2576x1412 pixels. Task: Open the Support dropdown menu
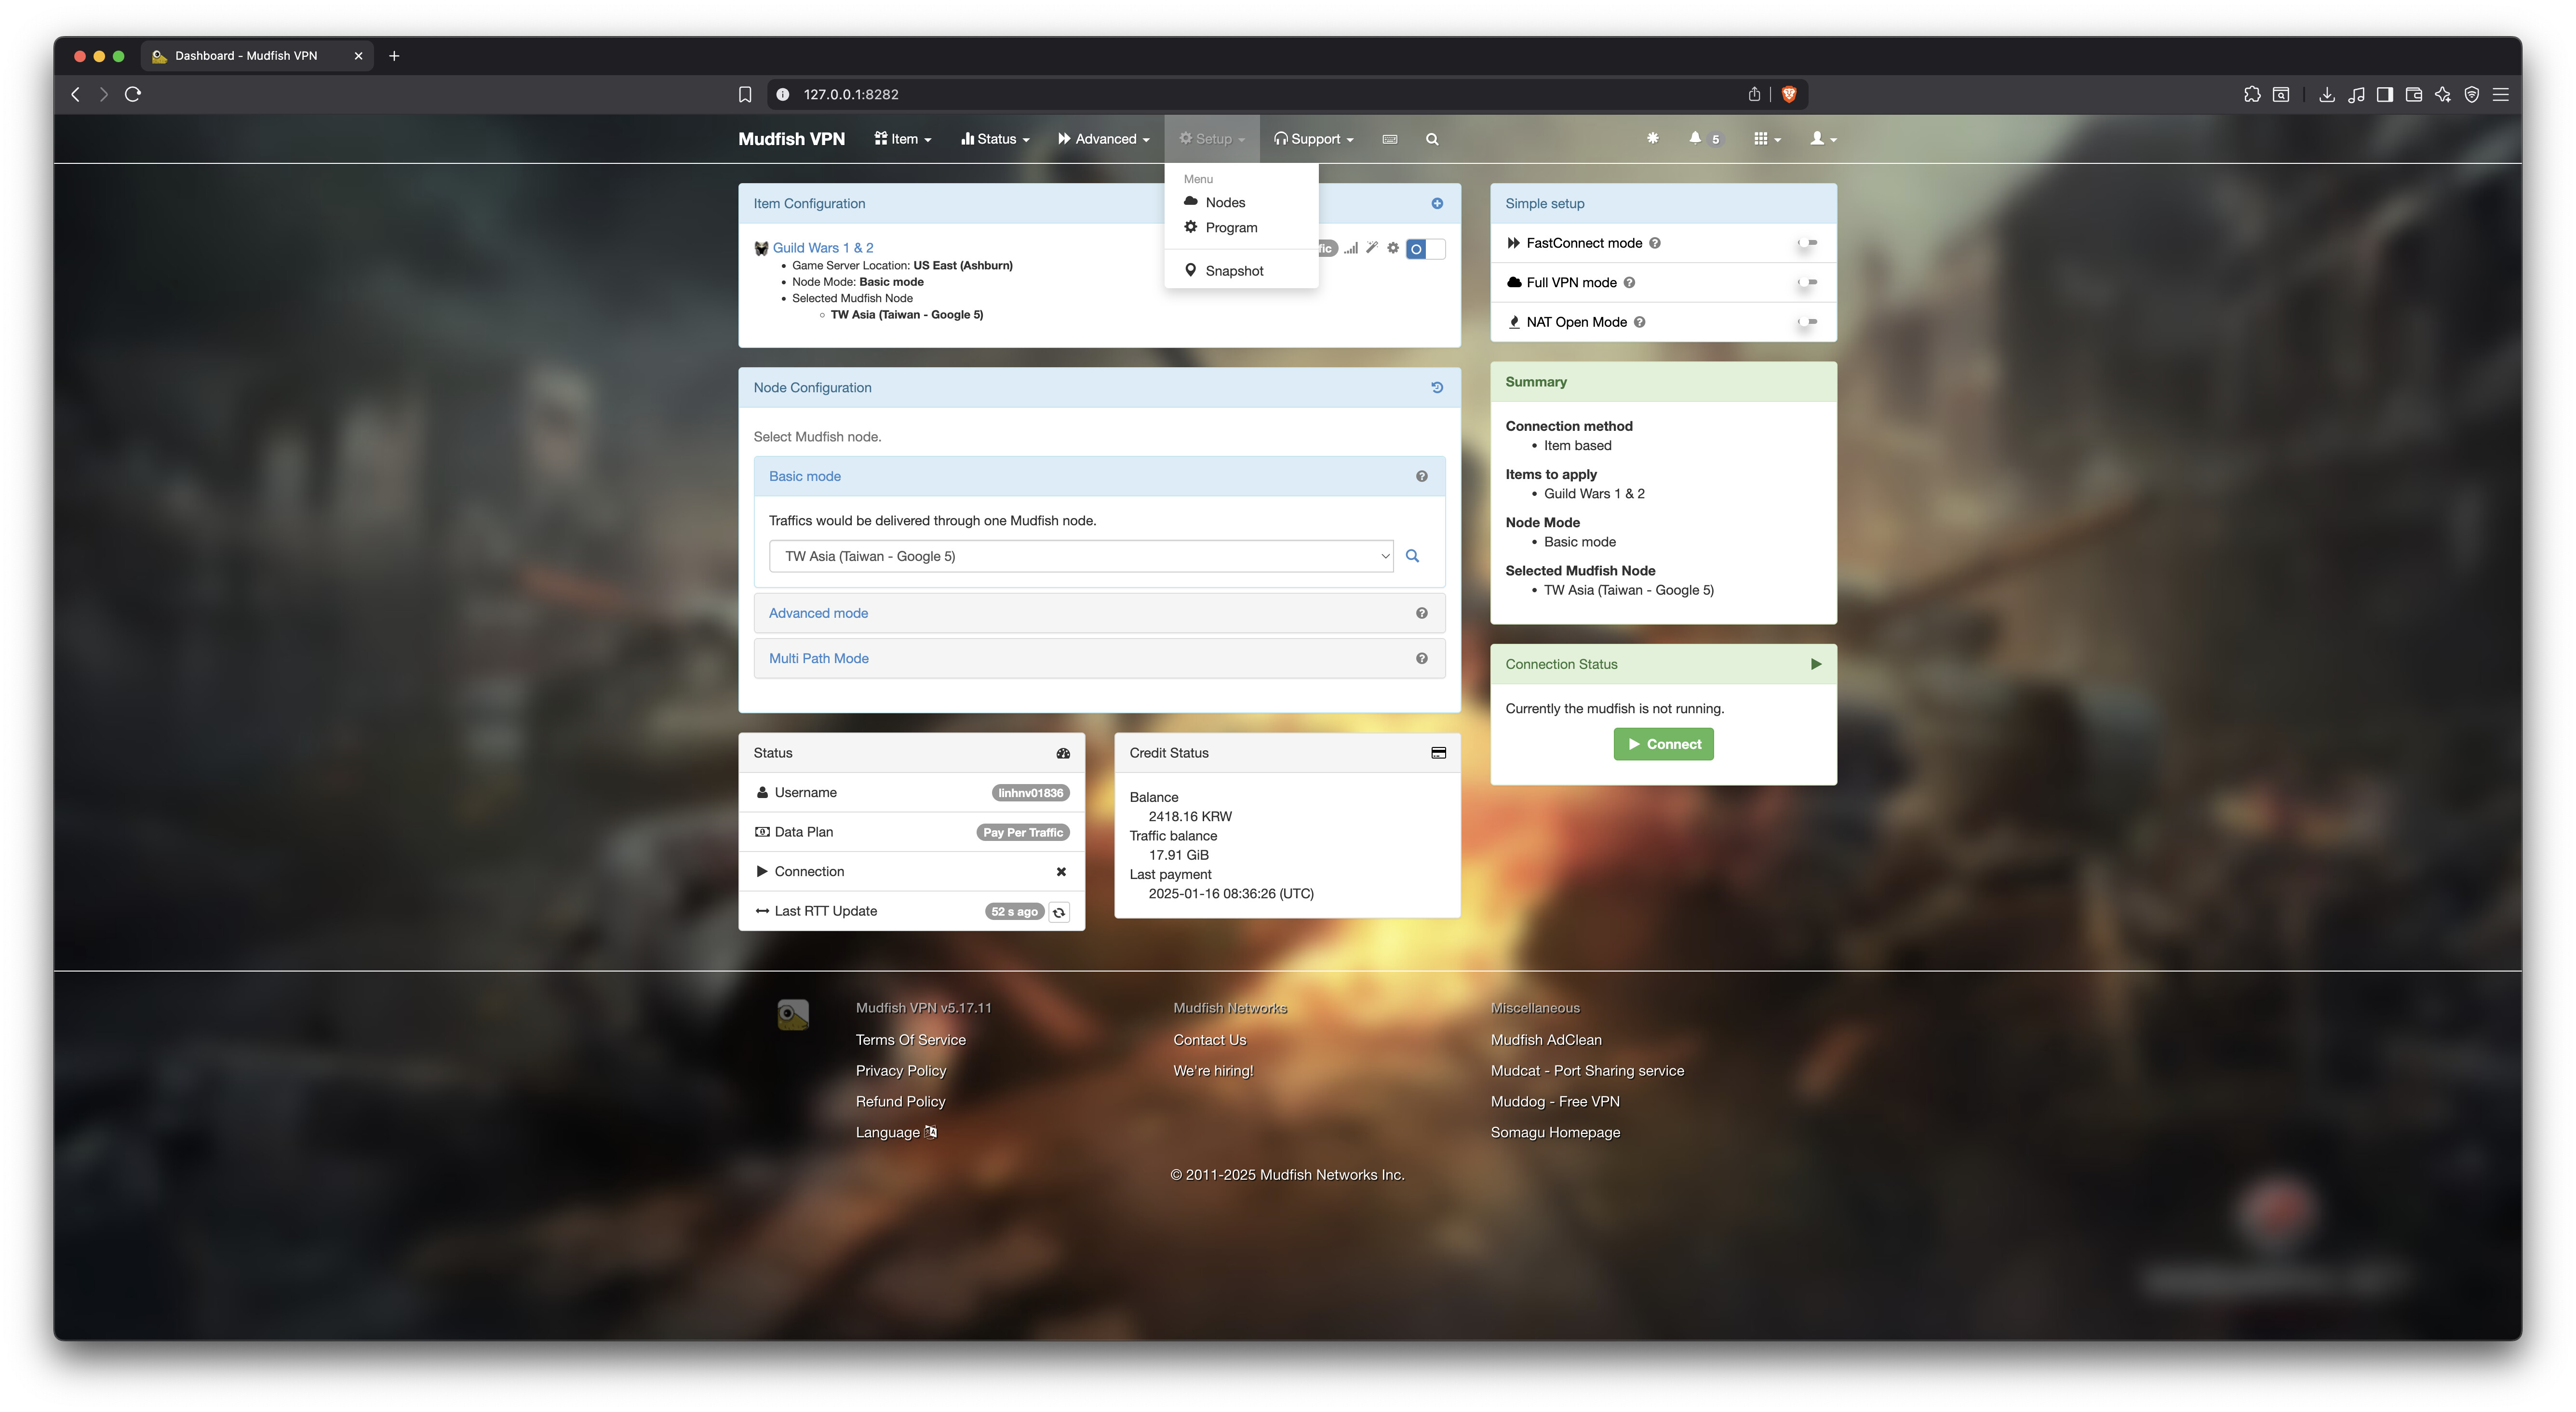tap(1313, 139)
